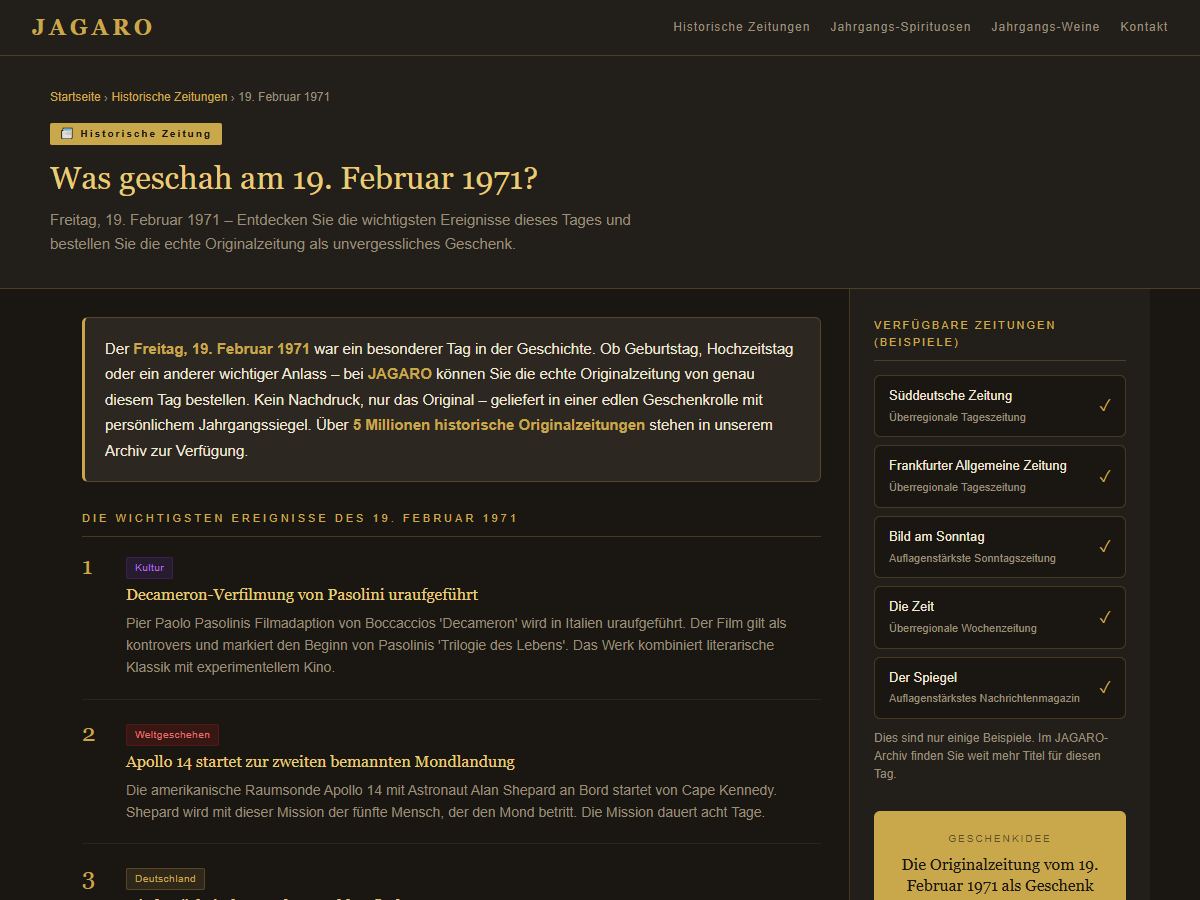Open Jahrgangs-Spirituosen nav menu item
The image size is (1200, 900).
pyautogui.click(x=900, y=27)
